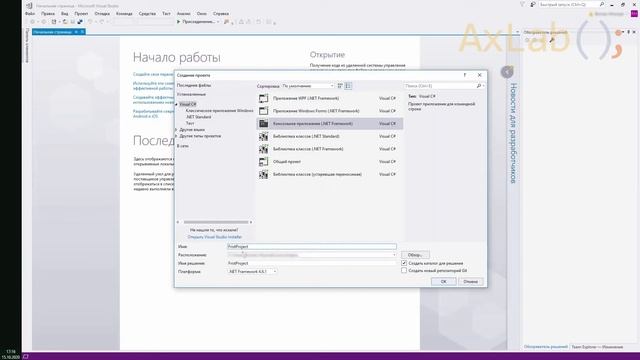640x360 pixels.
Task: Select class library (.NET Framework) template icon
Action: point(264,149)
